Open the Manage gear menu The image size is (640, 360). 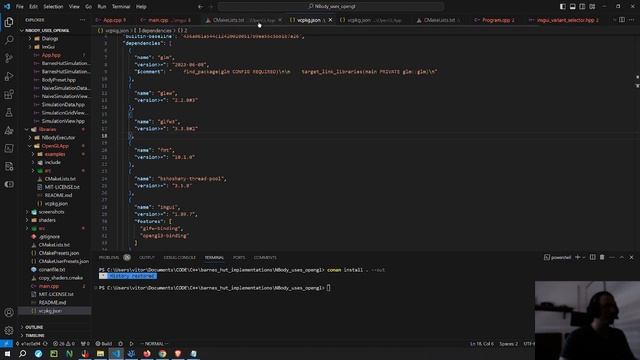click(x=9, y=331)
